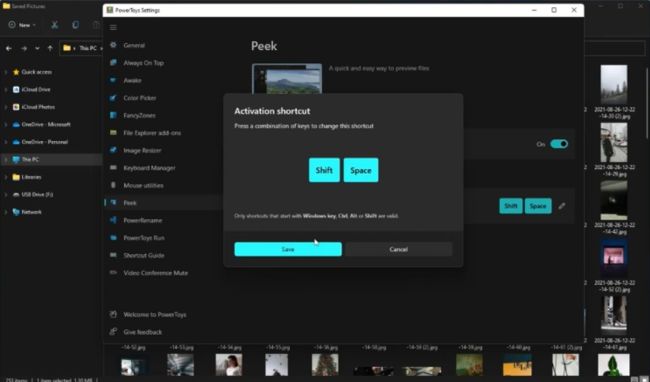Open the PowerToys hamburger navigation menu
Viewport: 650px width, 382px height.
point(113,27)
